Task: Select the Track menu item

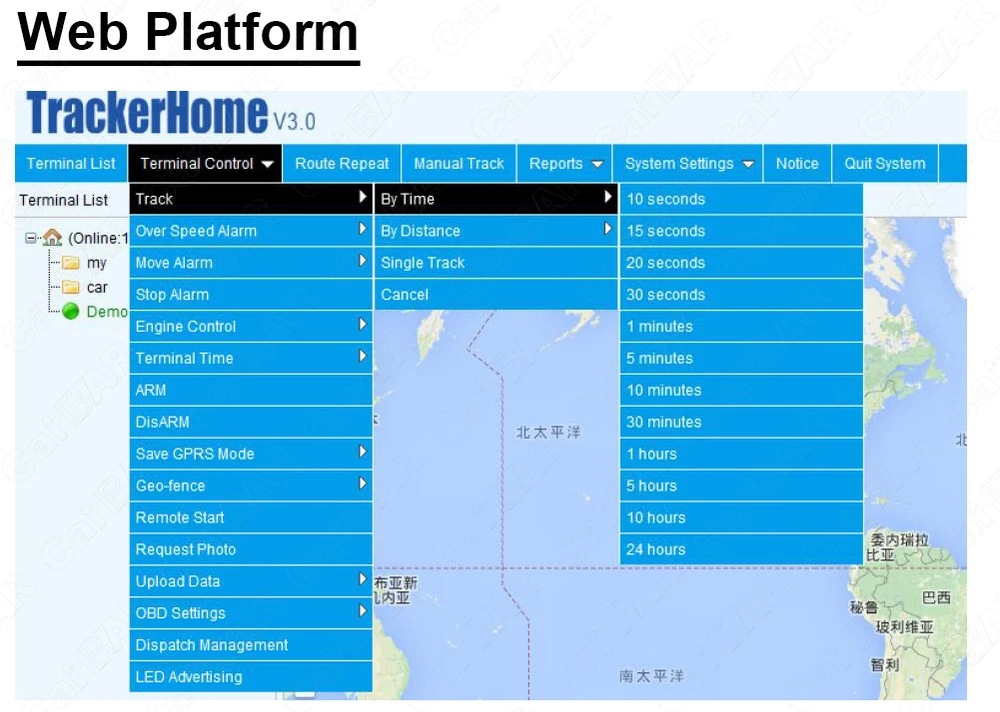Action: point(251,199)
